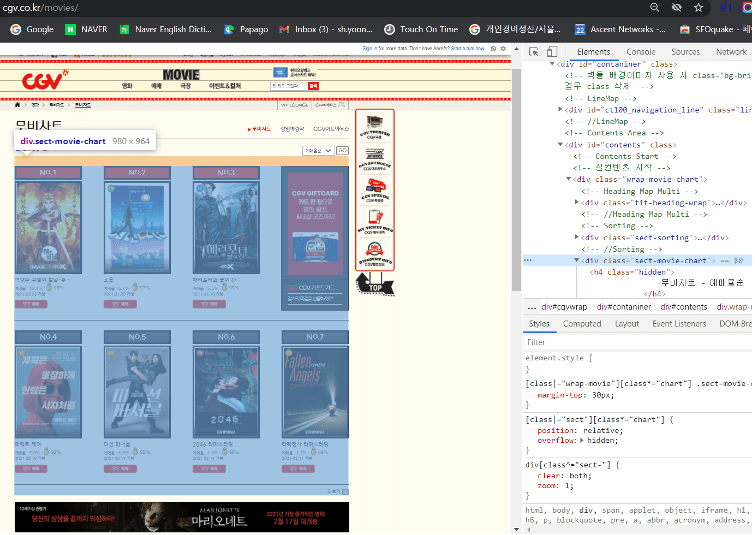This screenshot has width=755, height=535.
Task: Switch to the Console tab
Action: click(x=640, y=52)
